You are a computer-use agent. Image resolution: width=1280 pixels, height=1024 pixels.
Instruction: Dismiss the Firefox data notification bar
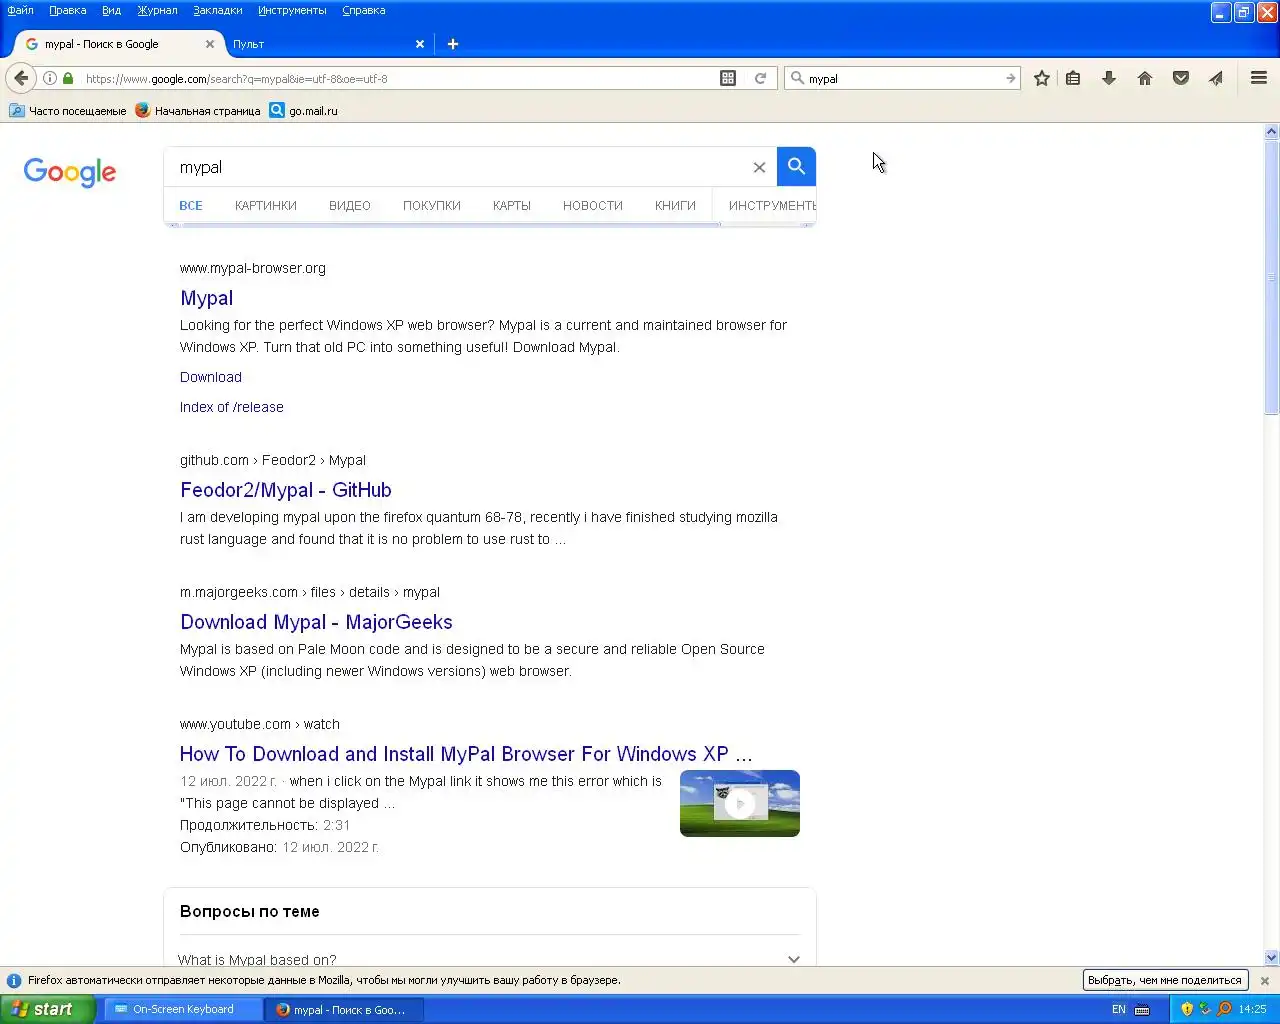(1264, 981)
